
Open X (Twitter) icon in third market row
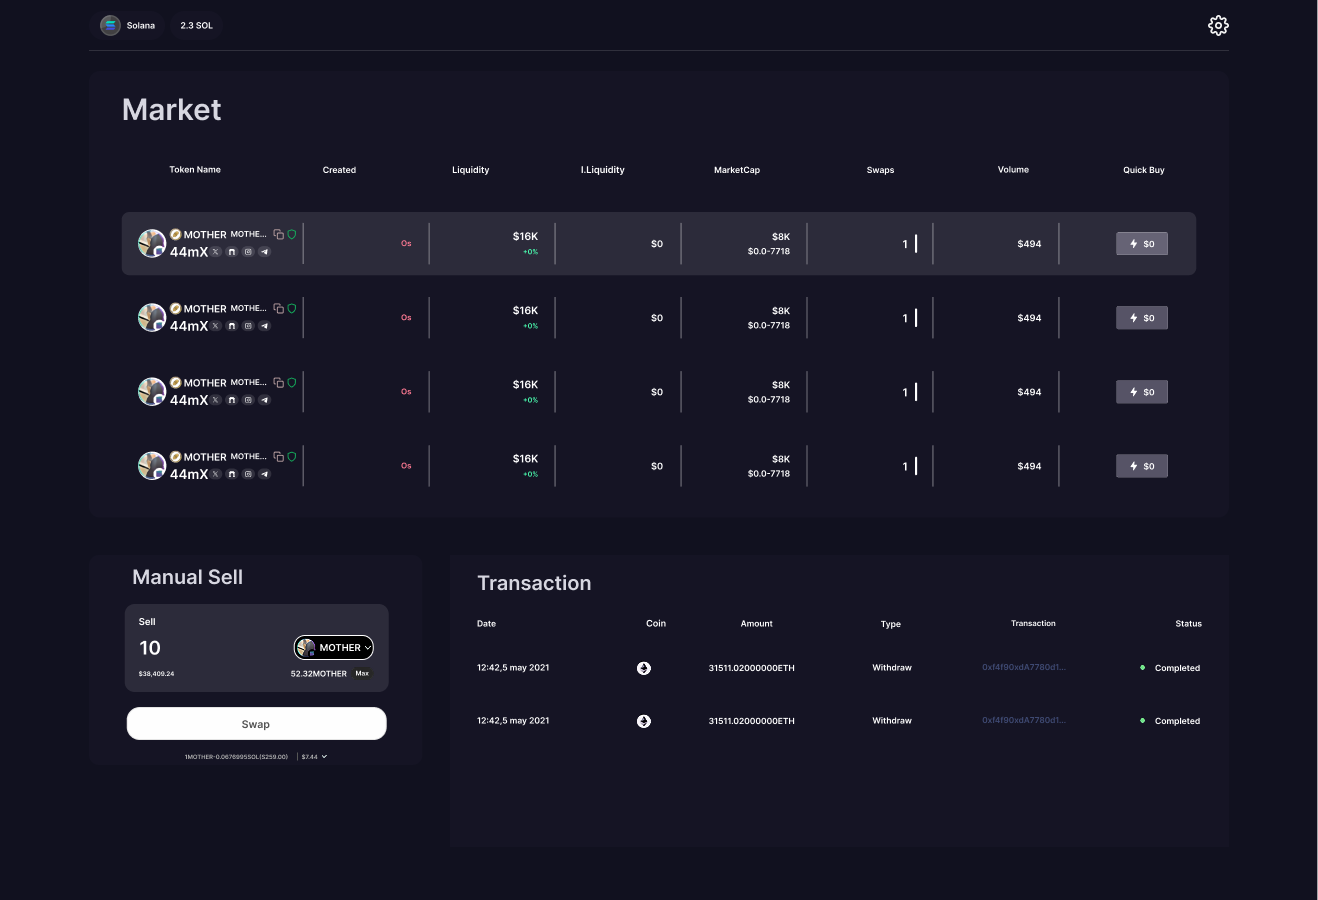[215, 400]
